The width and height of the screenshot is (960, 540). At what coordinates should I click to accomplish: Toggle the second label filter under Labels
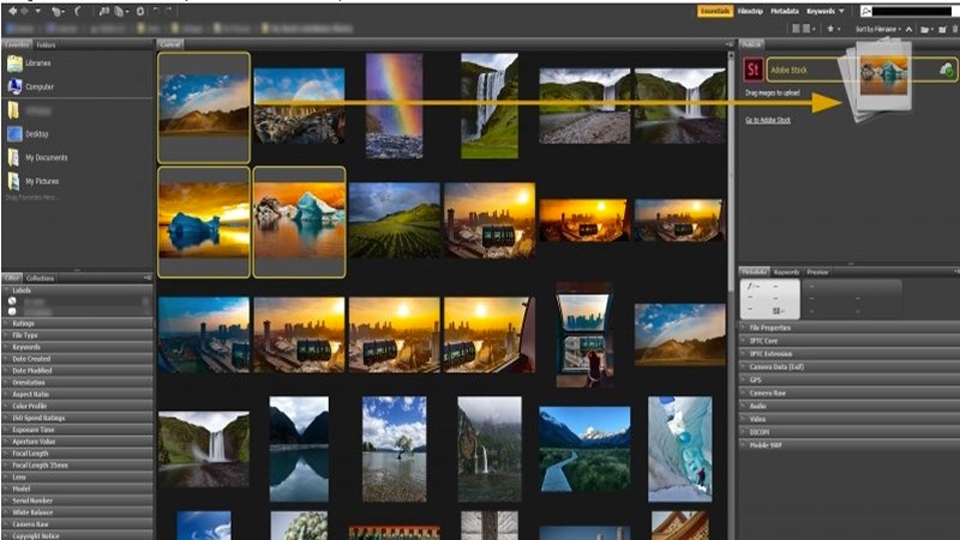tap(12, 311)
